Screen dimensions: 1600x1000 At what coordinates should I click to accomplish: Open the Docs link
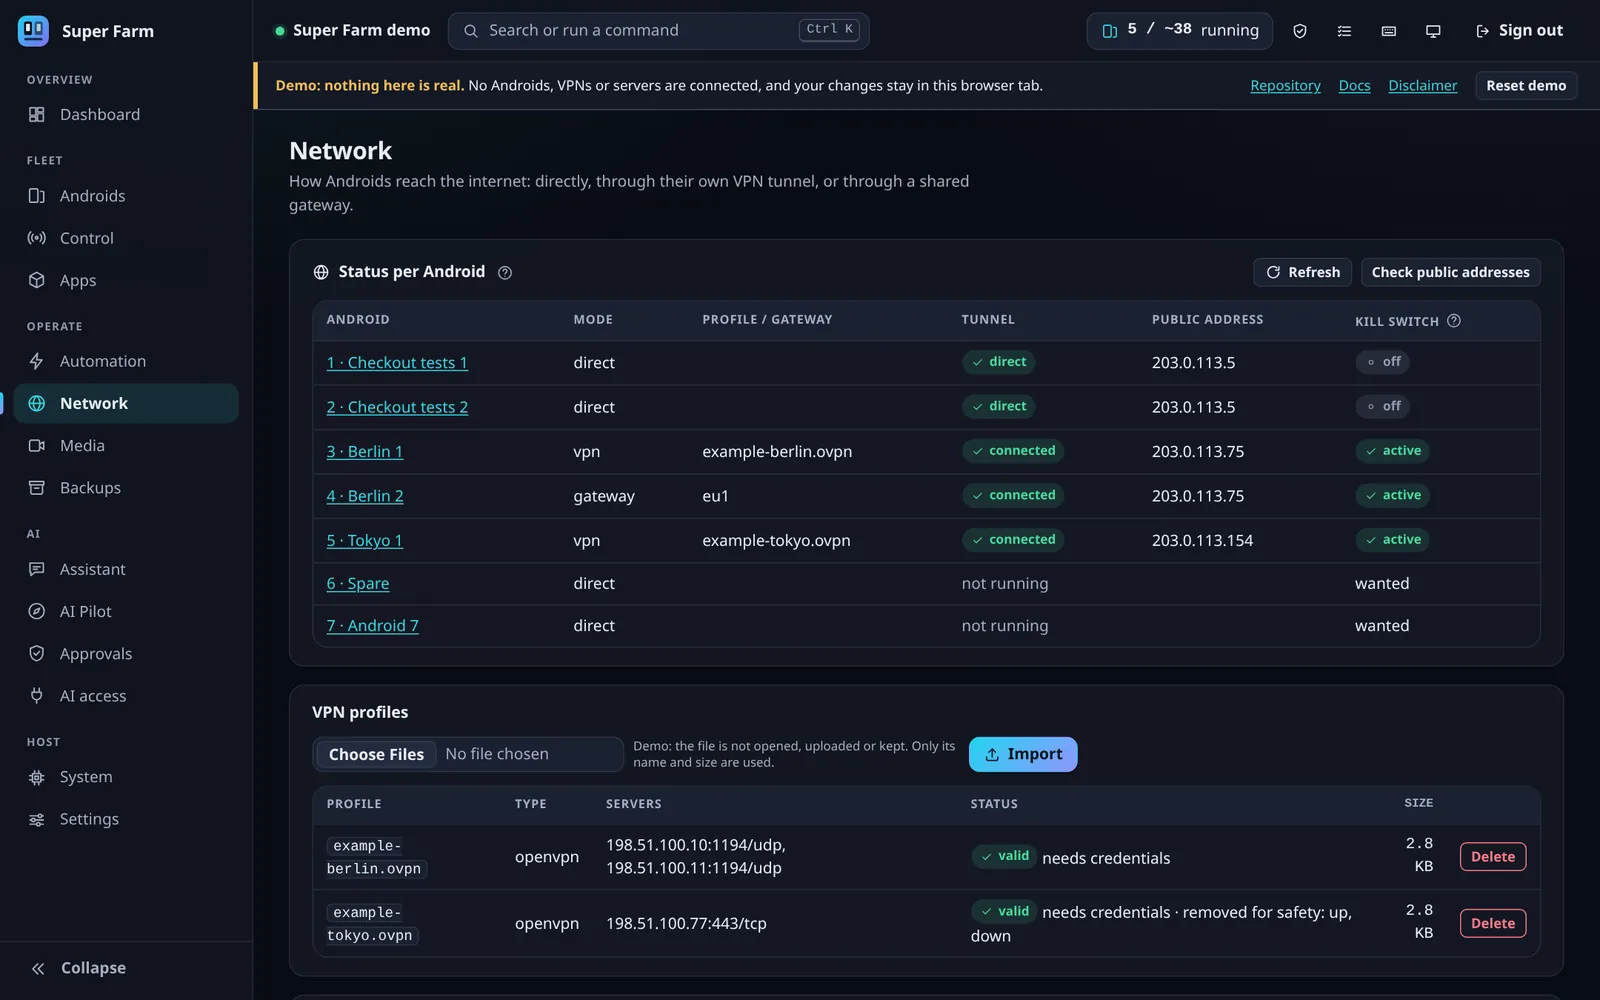pyautogui.click(x=1354, y=86)
